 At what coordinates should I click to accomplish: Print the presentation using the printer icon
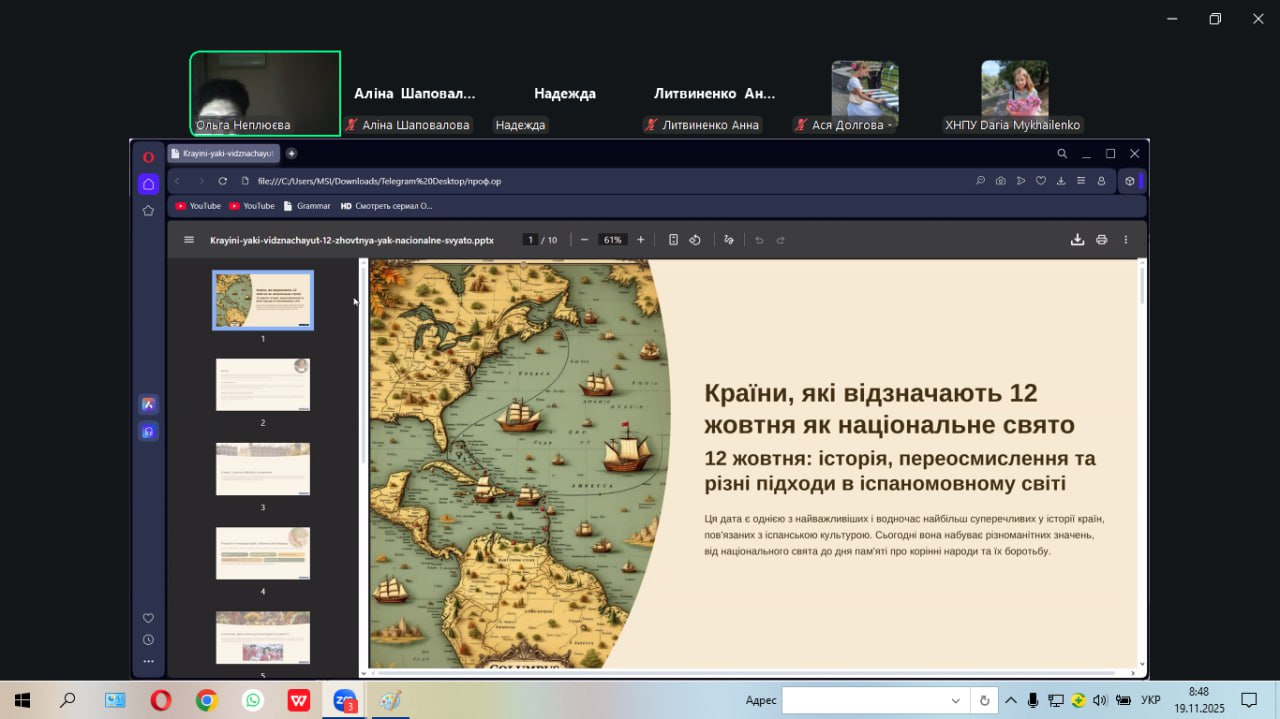1101,240
